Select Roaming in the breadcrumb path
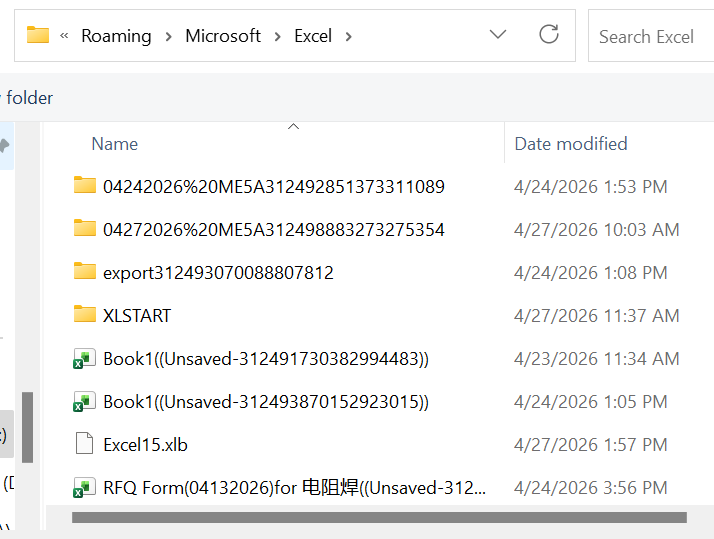This screenshot has height=539, width=714. point(116,36)
